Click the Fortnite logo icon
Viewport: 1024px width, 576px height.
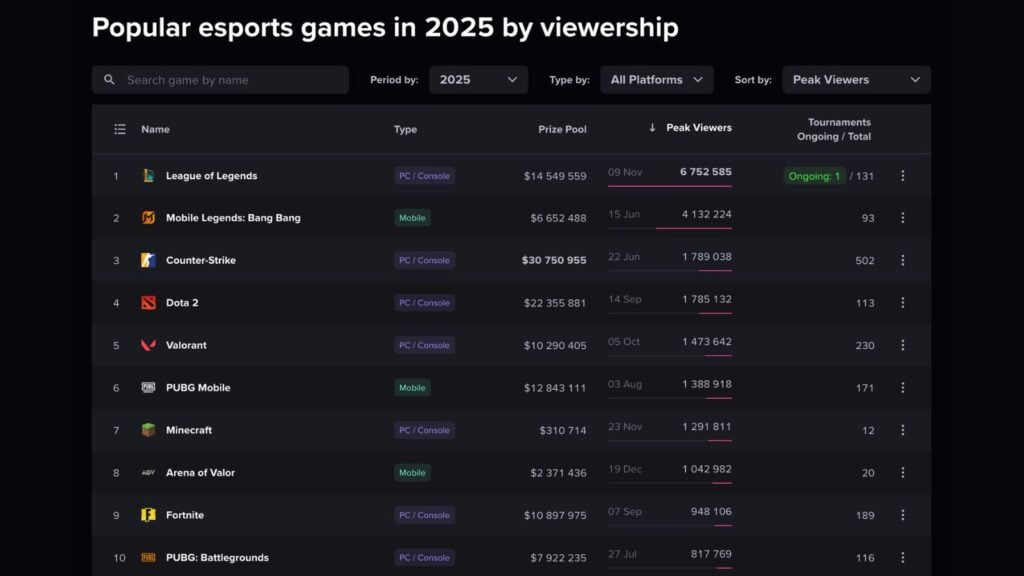(150, 515)
